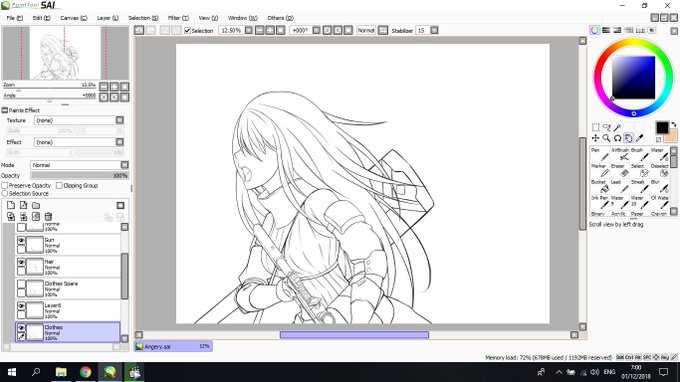Select the Eyedropper color picker tool
Screen dimensions: 680x382
639,138
